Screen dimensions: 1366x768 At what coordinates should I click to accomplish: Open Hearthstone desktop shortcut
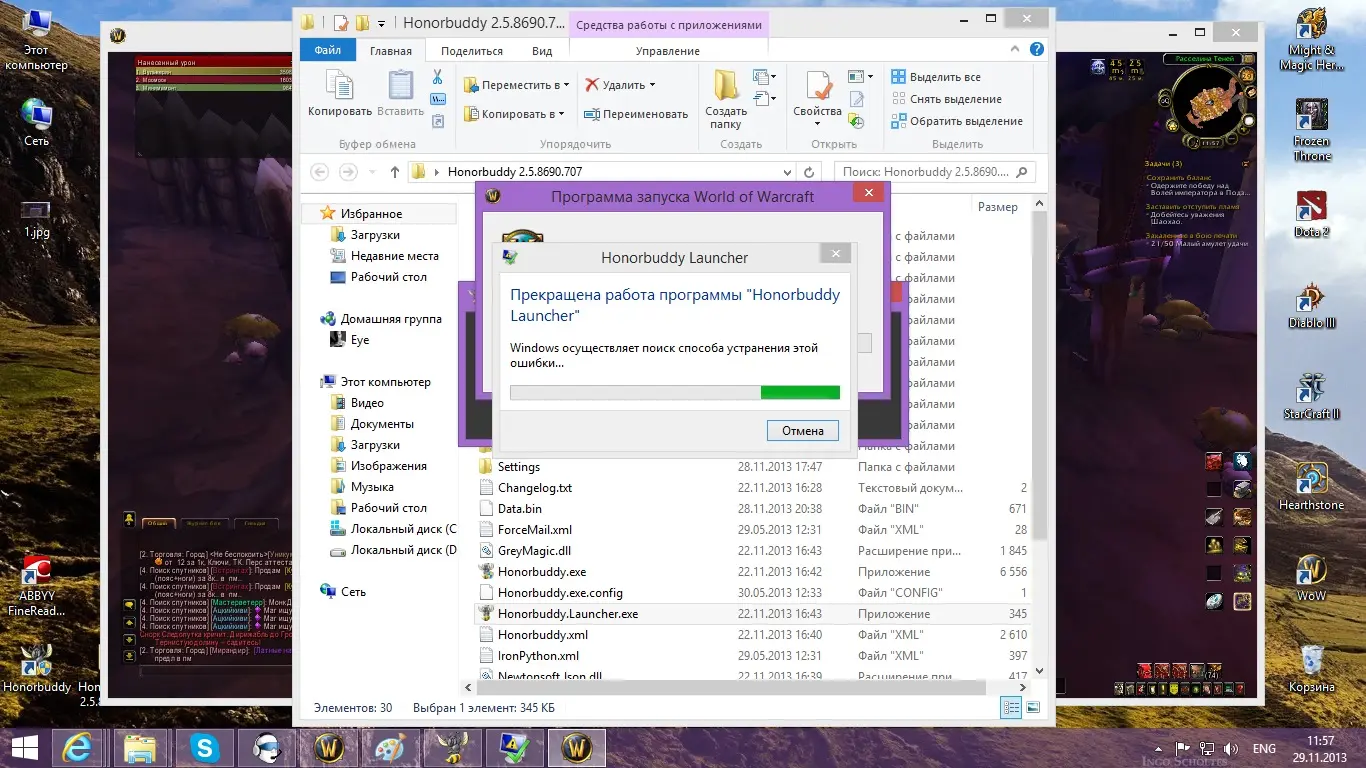click(1311, 486)
